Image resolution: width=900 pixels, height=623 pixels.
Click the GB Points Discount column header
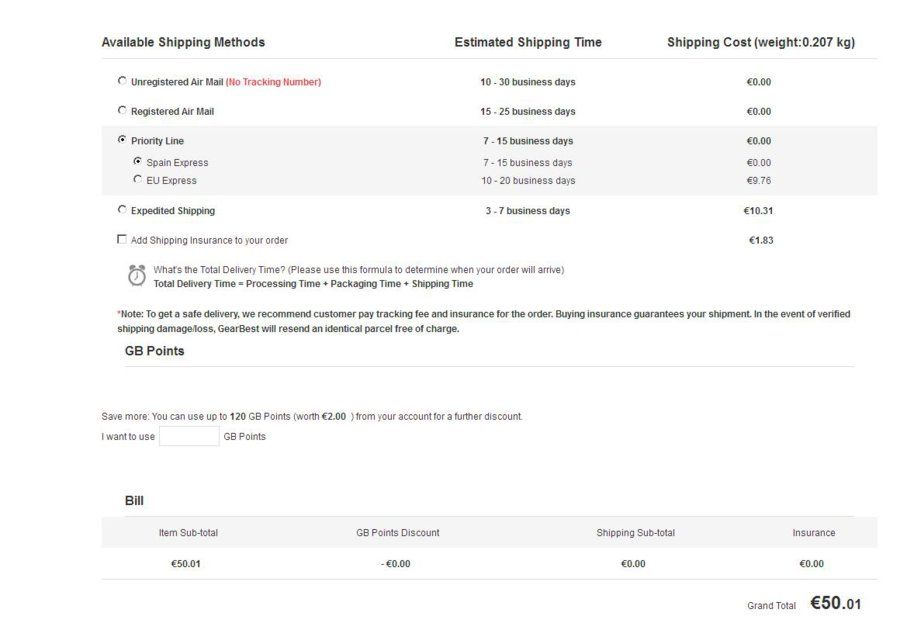click(398, 533)
